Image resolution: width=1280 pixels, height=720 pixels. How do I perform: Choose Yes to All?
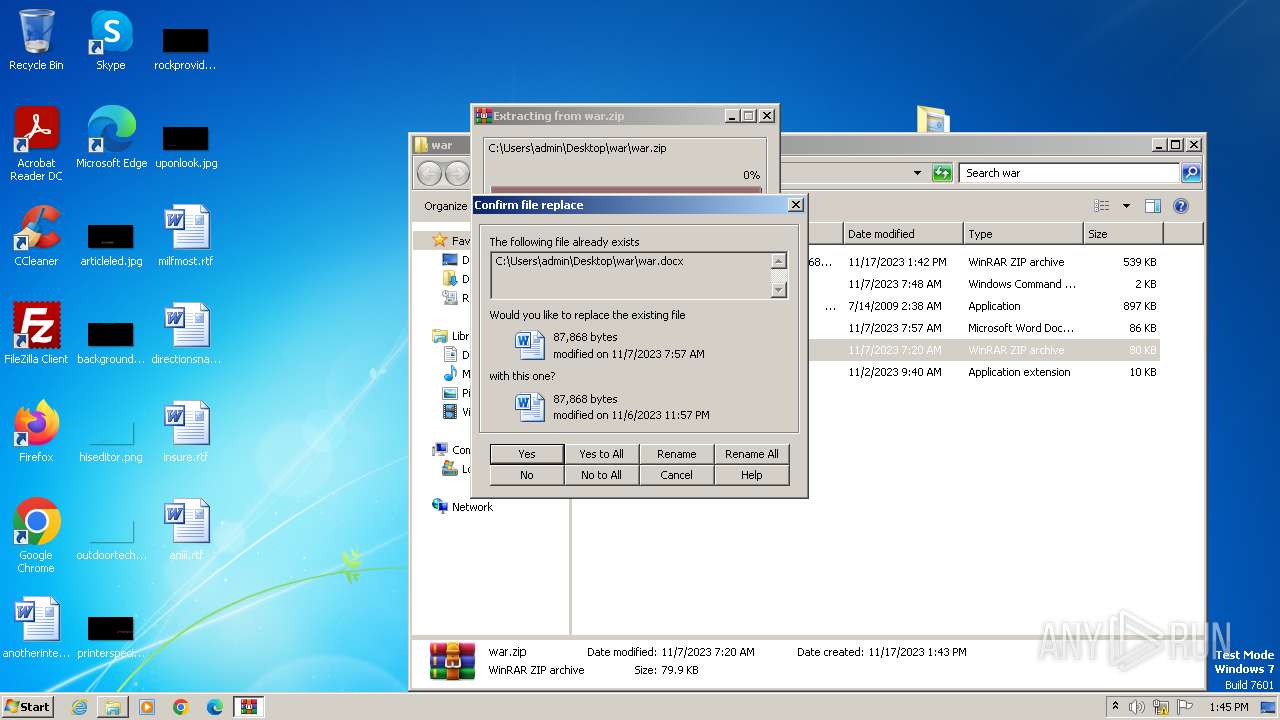602,454
